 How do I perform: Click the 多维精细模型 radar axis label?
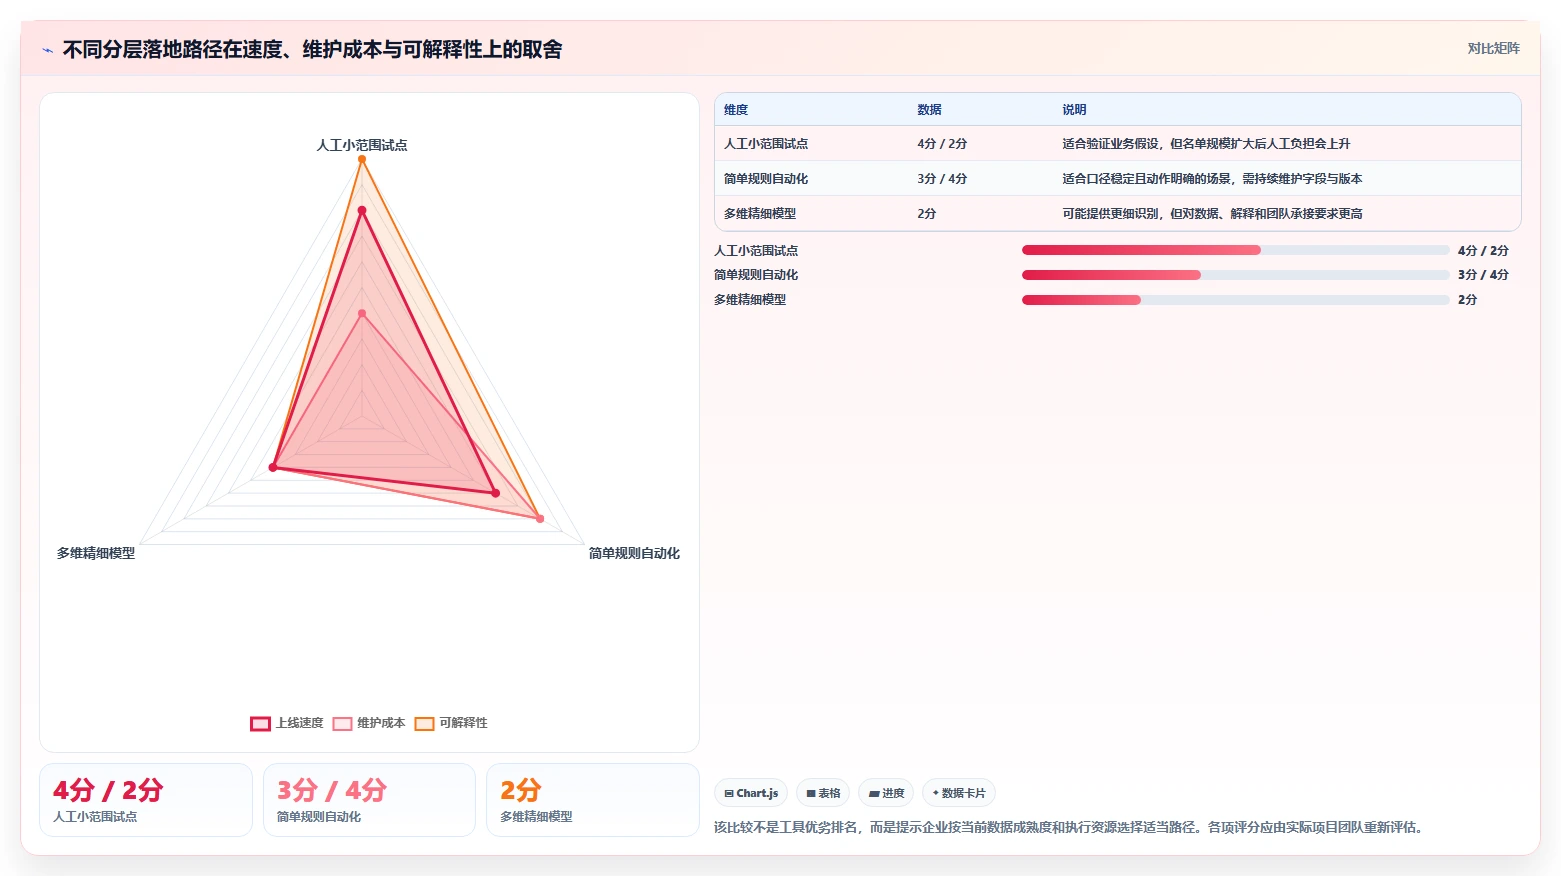(x=96, y=553)
